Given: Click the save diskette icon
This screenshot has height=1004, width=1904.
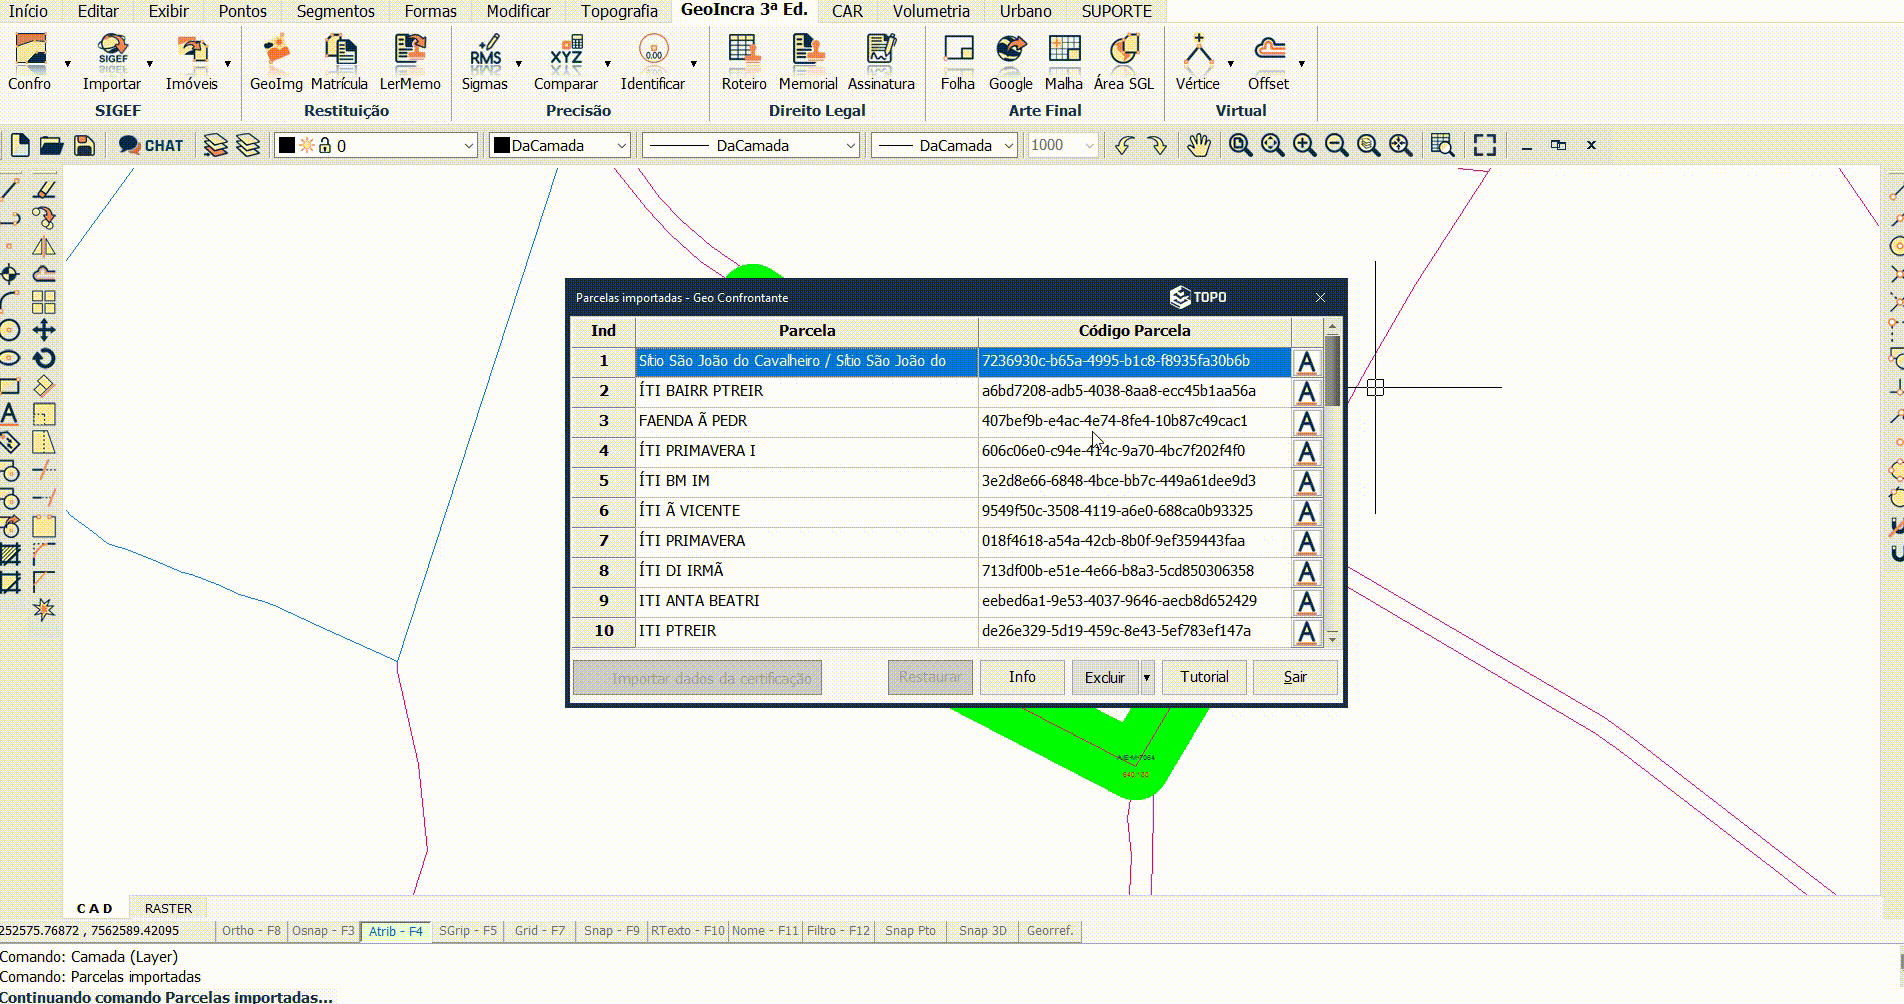Looking at the screenshot, I should 84,145.
